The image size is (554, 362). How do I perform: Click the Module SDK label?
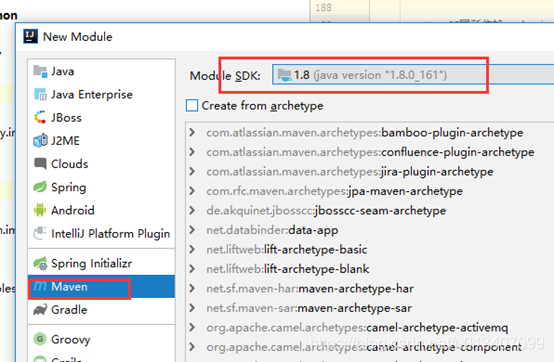(x=225, y=76)
